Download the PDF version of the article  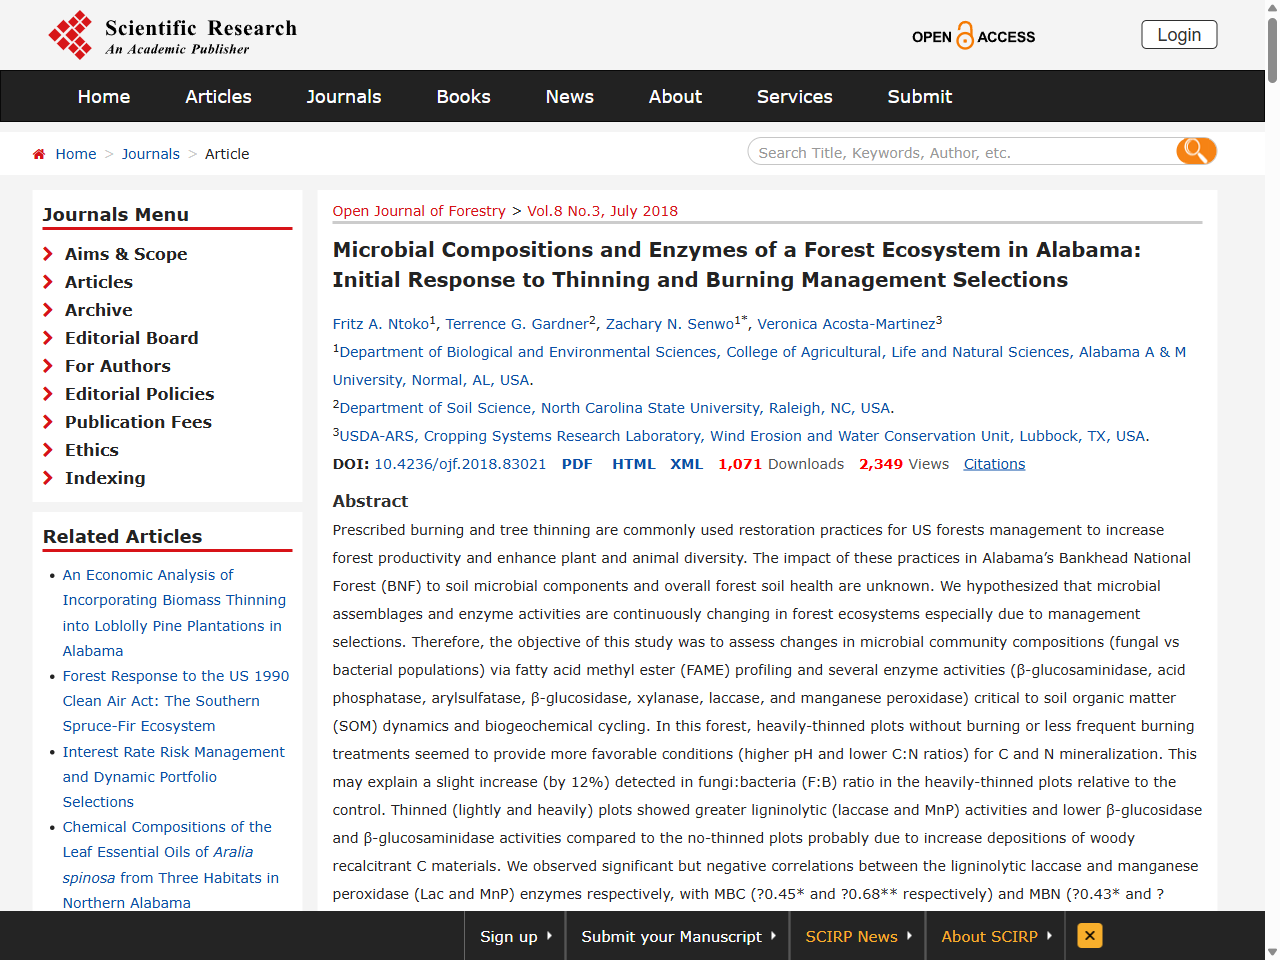click(577, 464)
